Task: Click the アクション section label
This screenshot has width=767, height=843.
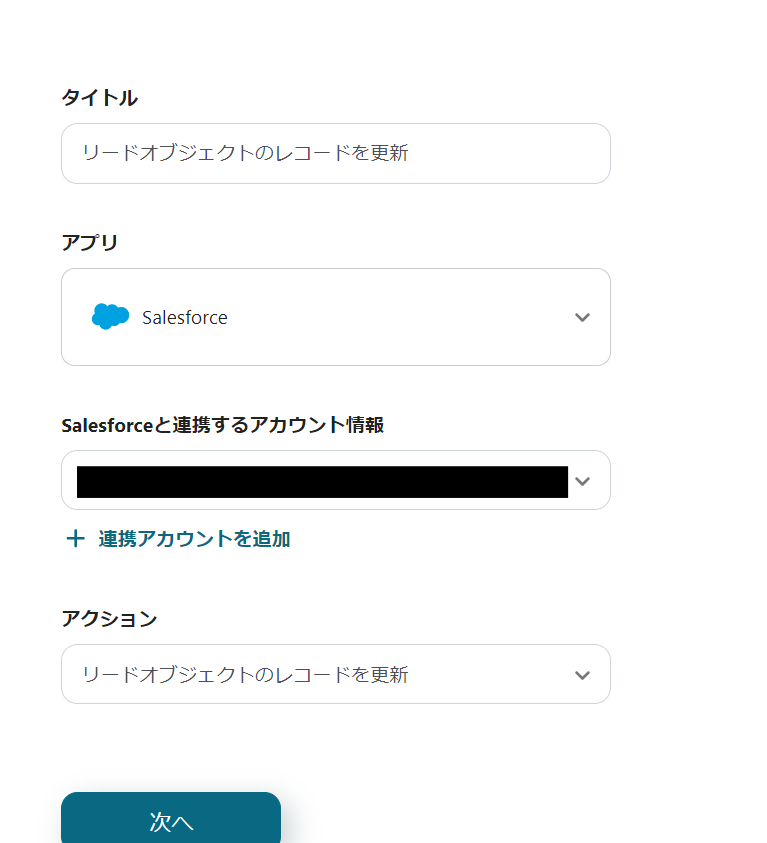Action: pos(110,619)
